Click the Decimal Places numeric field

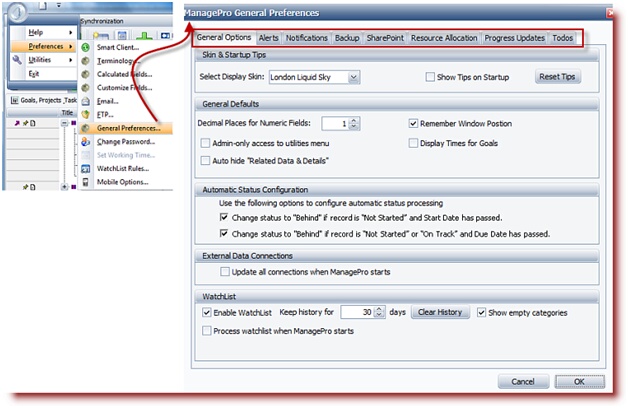336,124
